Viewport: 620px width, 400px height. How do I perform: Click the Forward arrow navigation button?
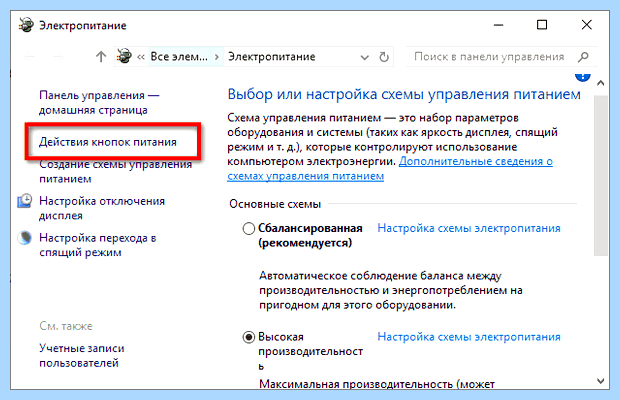[x=58, y=57]
